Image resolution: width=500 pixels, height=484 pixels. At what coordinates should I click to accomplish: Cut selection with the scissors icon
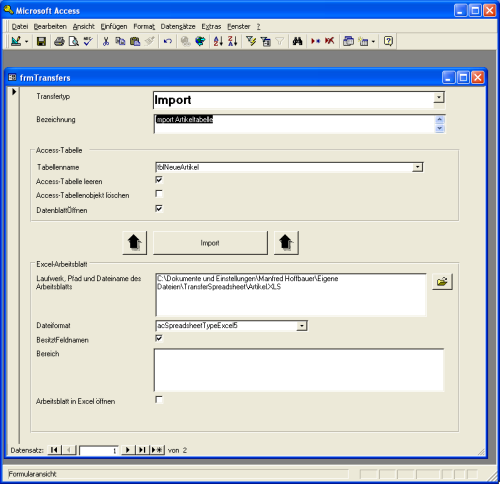106,41
